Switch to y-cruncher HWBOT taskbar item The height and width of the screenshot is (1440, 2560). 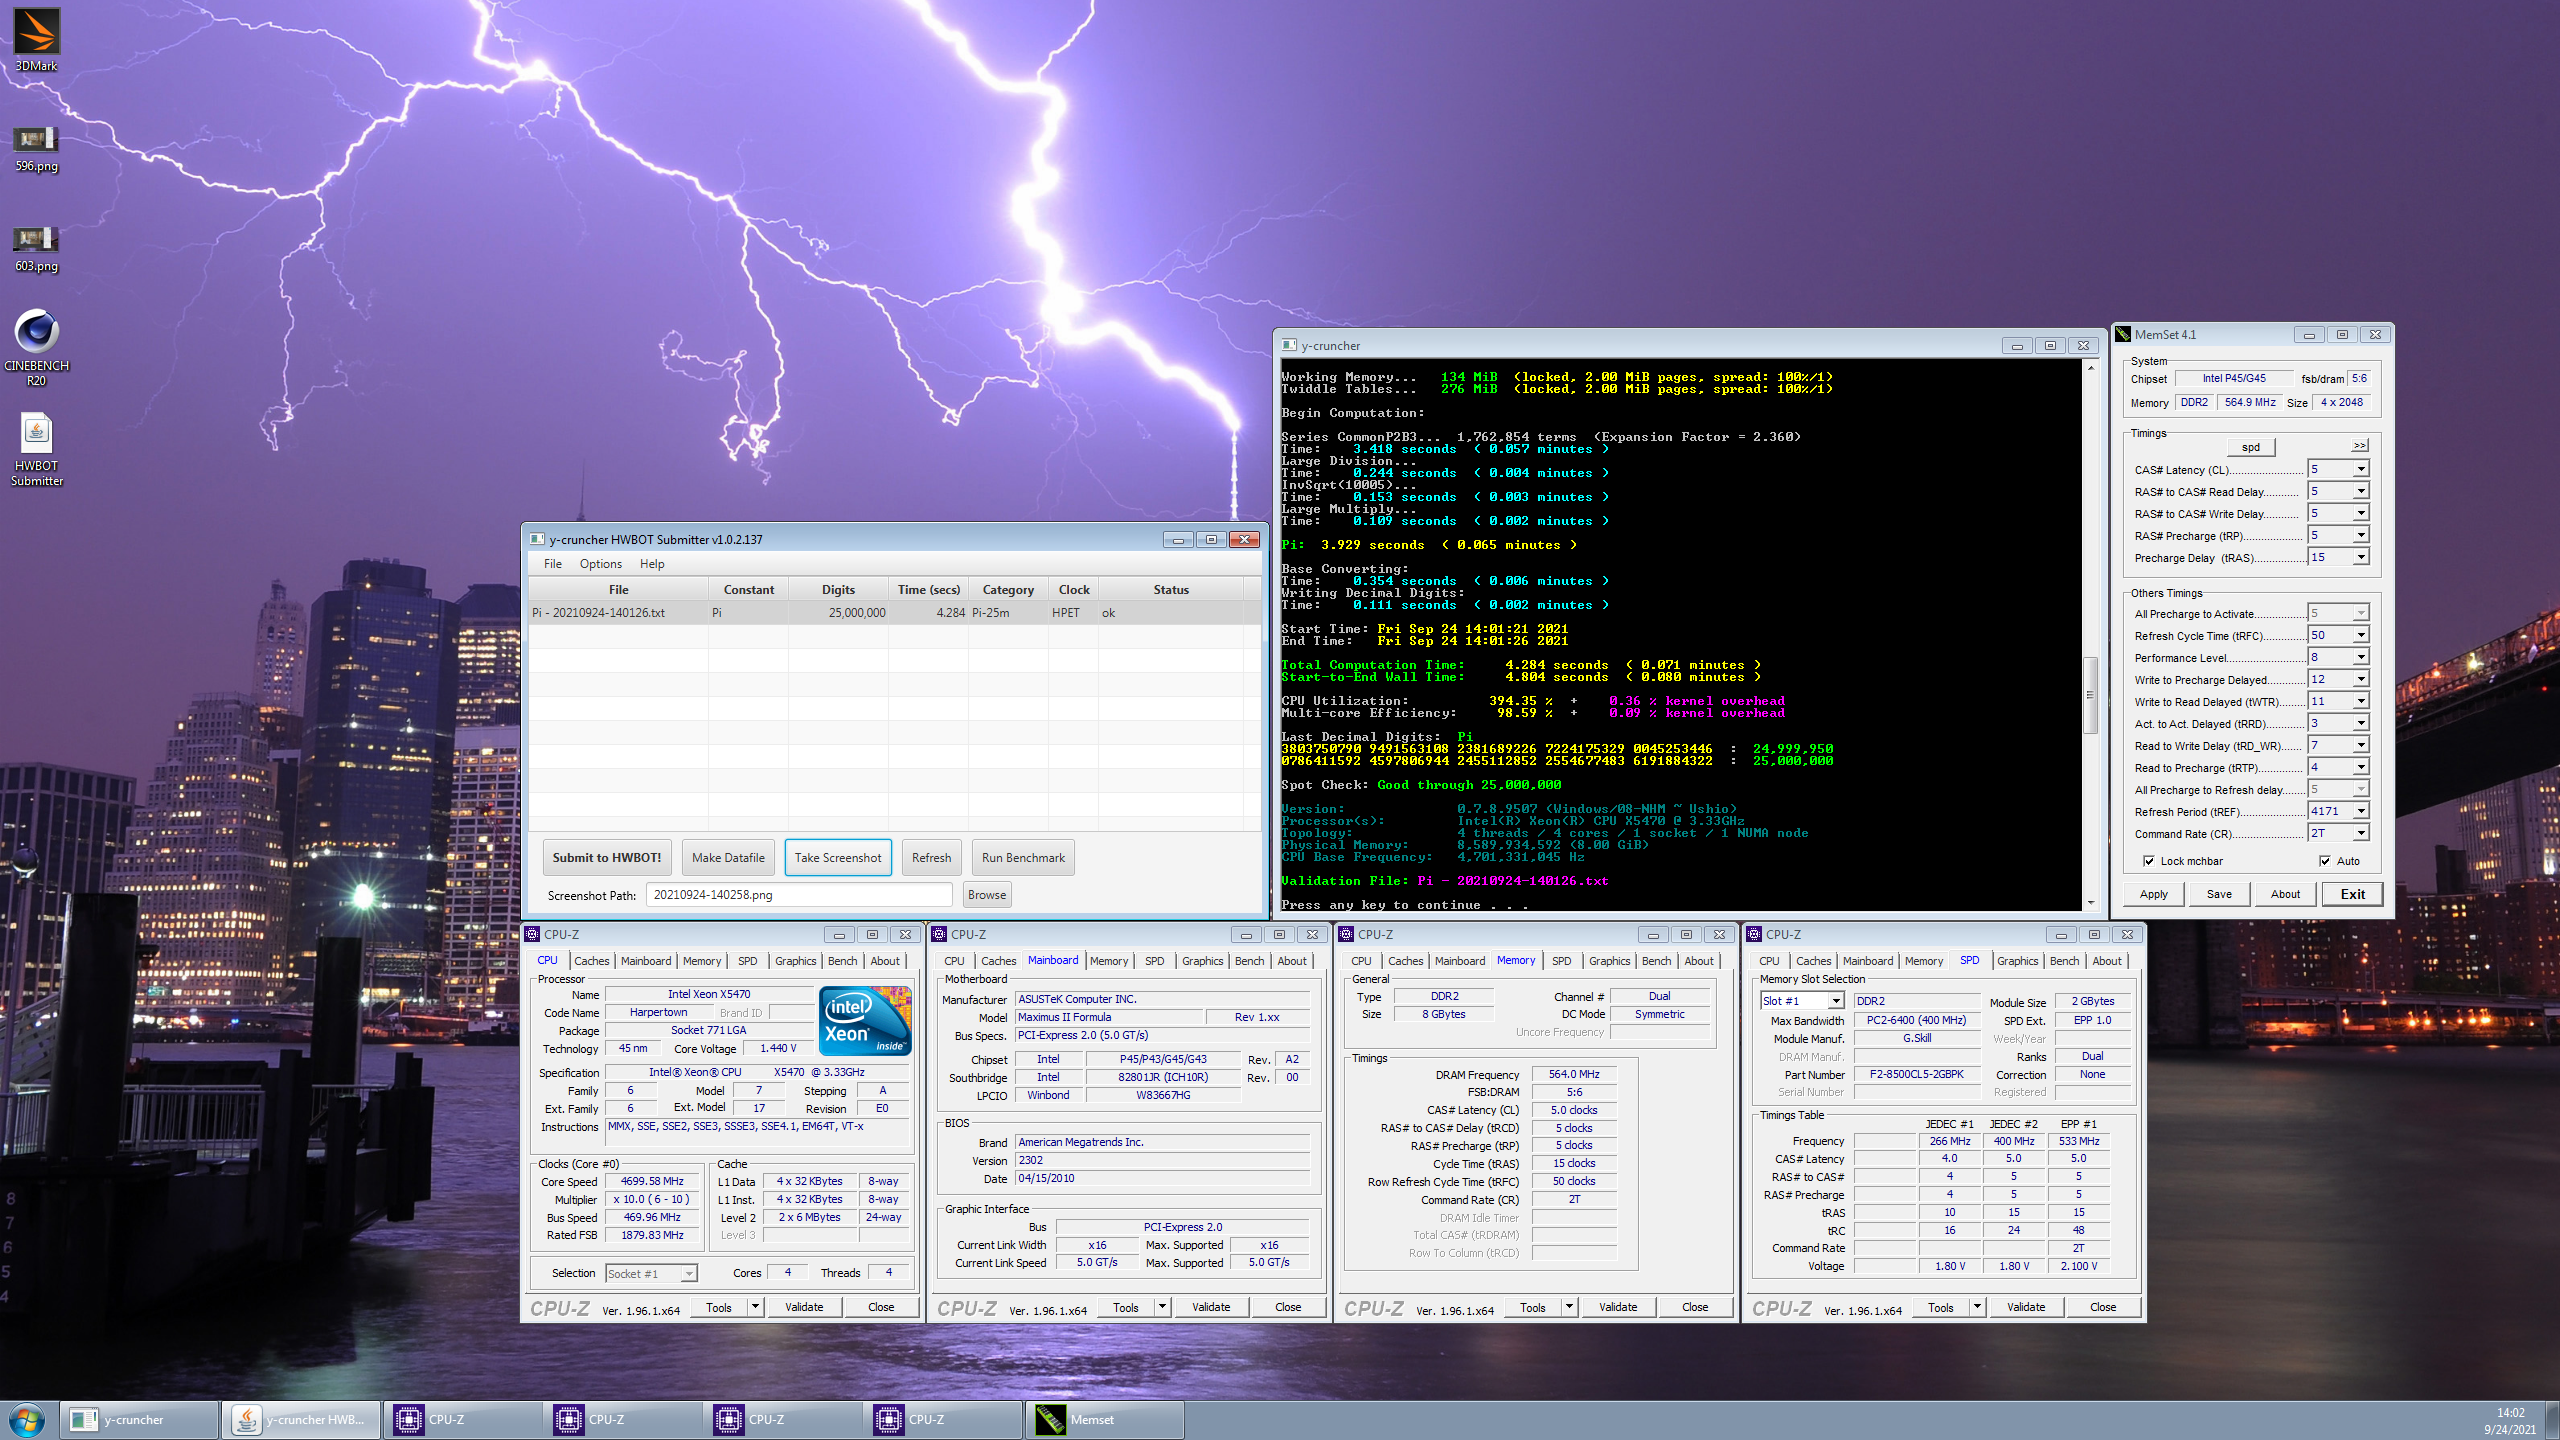pyautogui.click(x=300, y=1420)
